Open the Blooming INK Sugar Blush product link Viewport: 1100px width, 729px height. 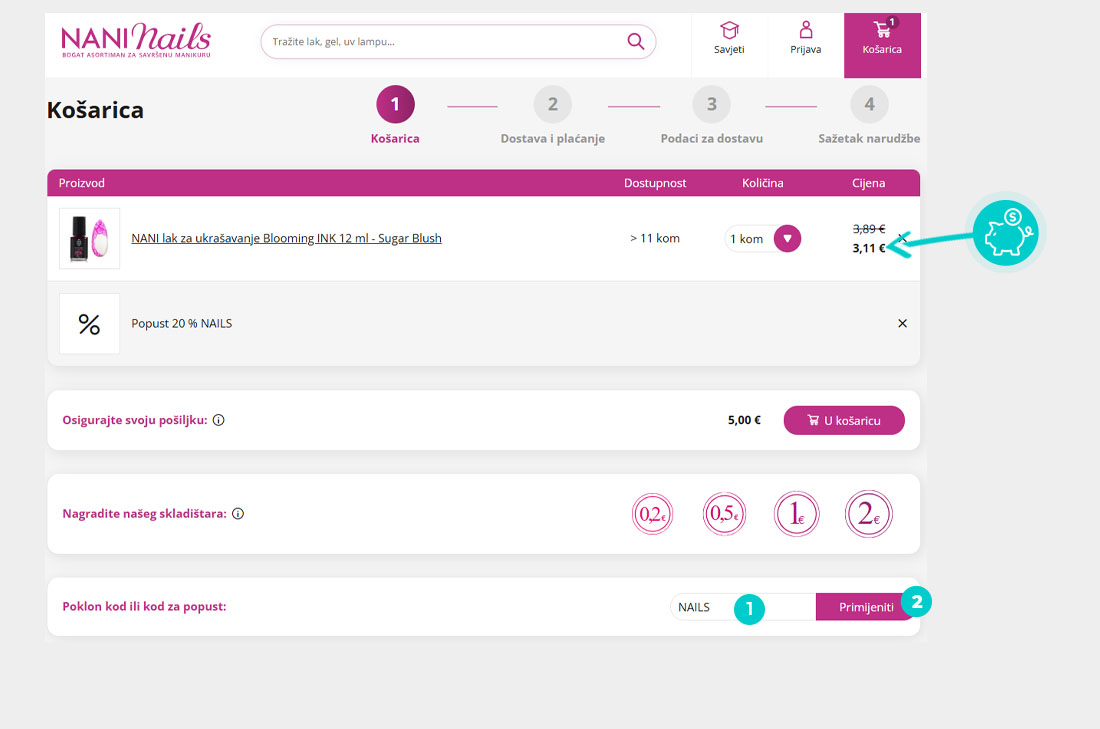click(286, 238)
